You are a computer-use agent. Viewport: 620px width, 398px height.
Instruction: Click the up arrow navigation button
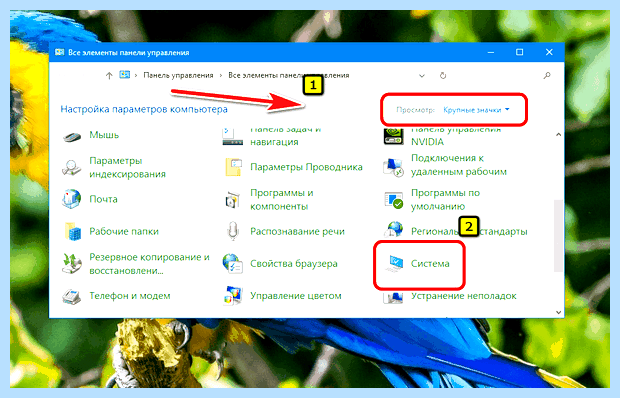pyautogui.click(x=109, y=75)
